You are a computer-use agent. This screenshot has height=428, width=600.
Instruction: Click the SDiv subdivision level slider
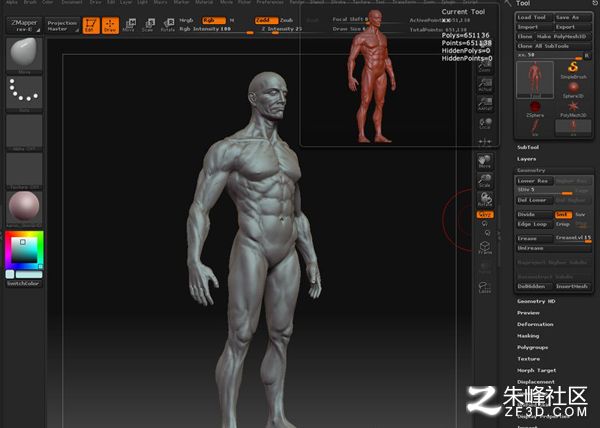[545, 190]
